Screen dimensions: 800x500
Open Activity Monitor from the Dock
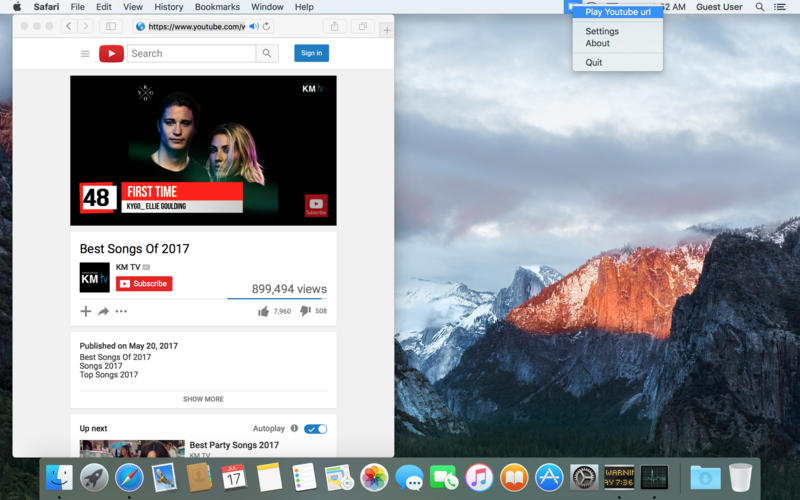(655, 478)
